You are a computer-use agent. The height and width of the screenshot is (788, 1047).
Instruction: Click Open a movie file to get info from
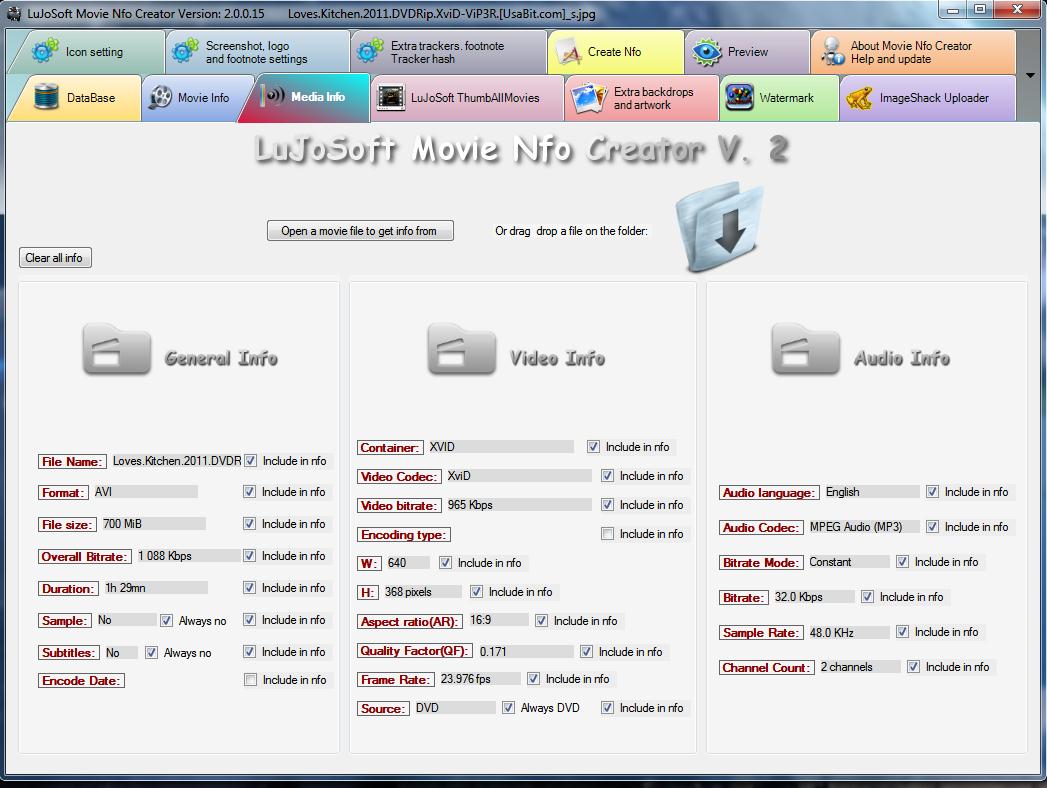point(360,231)
